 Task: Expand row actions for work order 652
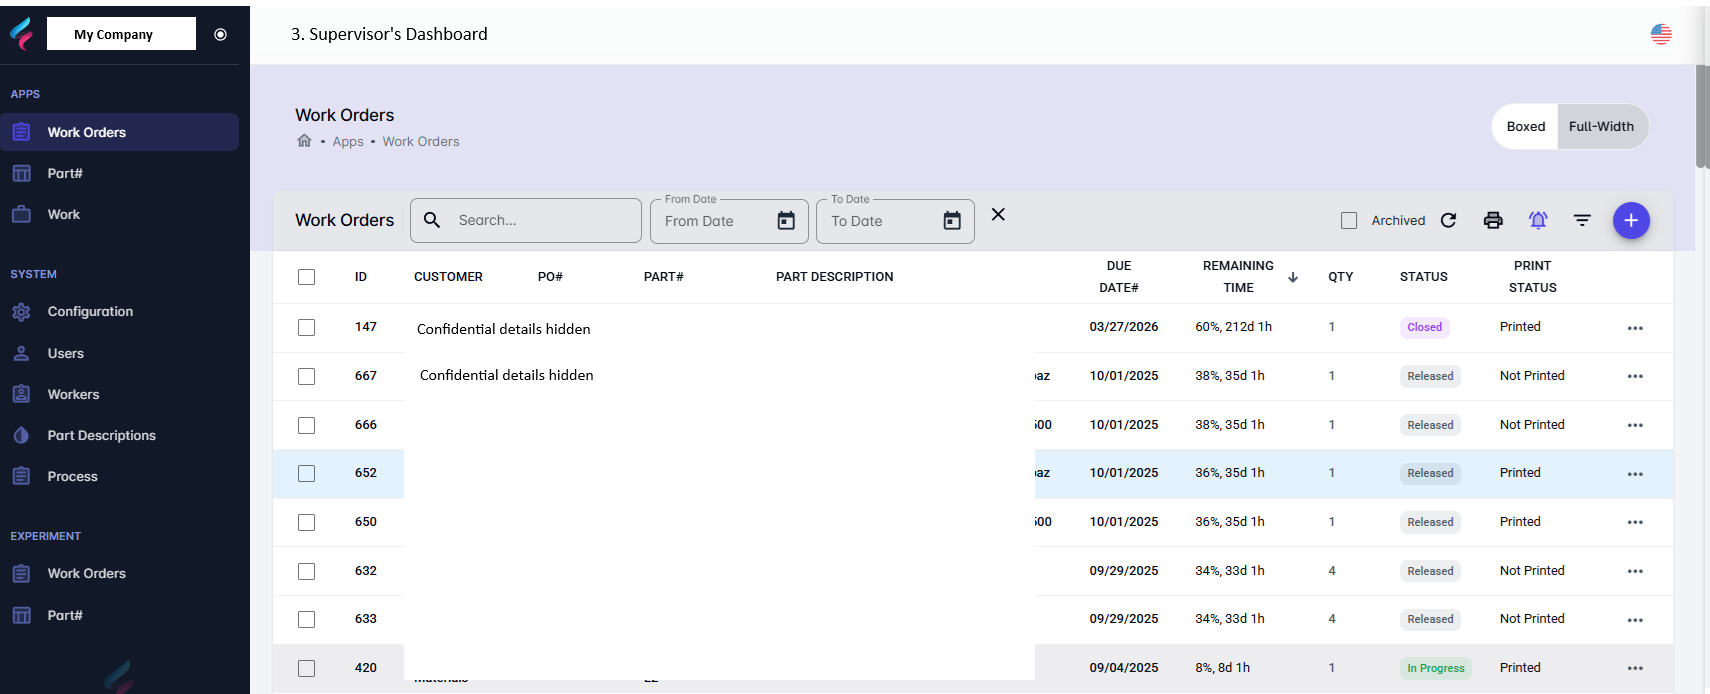pos(1635,474)
